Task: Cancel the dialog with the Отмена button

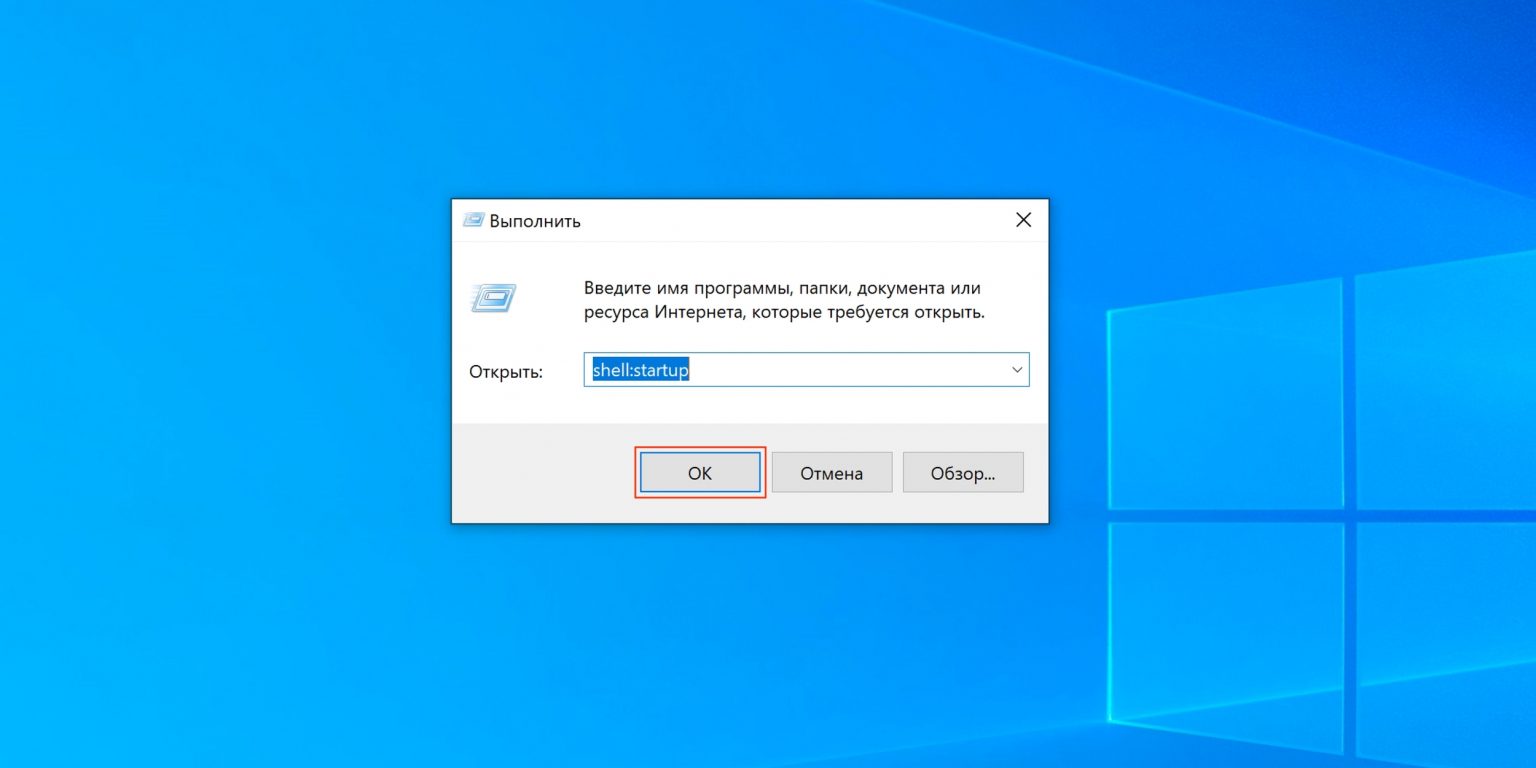Action: (831, 472)
